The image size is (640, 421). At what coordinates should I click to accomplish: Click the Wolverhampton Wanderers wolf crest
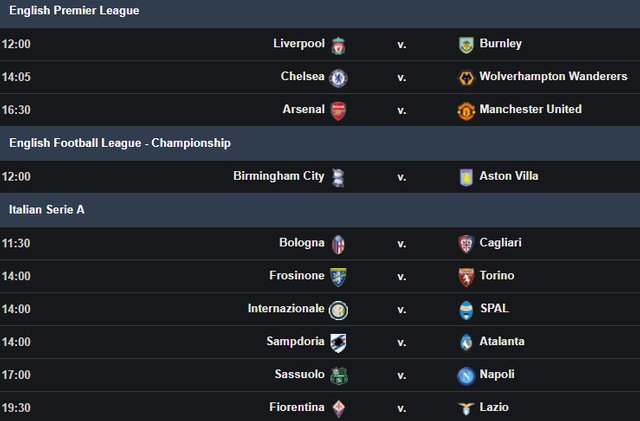click(464, 78)
